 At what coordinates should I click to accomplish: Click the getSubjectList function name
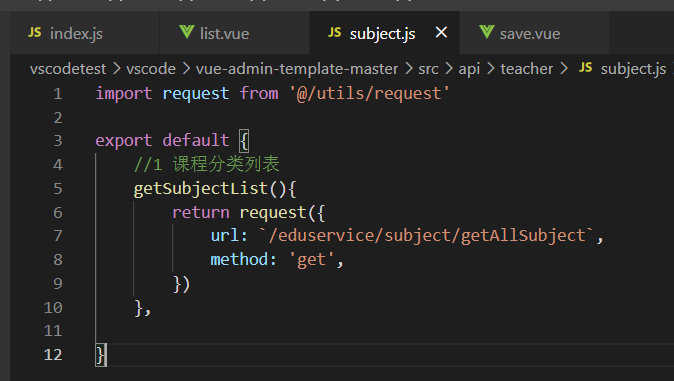[x=200, y=189]
